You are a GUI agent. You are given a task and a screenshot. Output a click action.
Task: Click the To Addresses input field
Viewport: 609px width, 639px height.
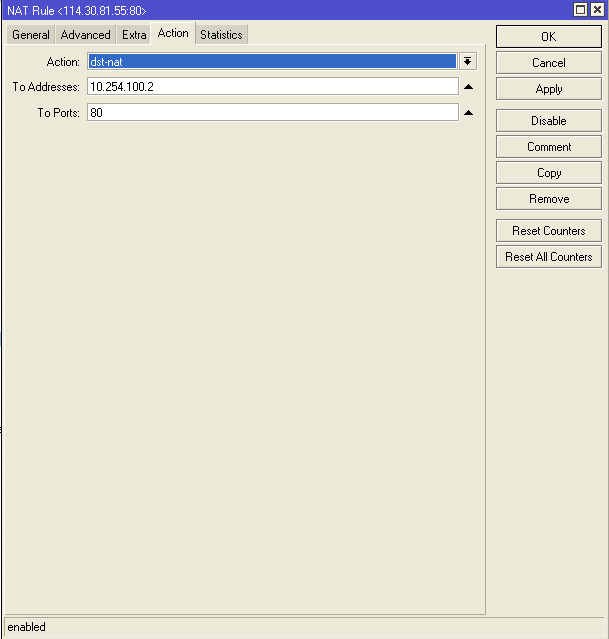click(272, 87)
